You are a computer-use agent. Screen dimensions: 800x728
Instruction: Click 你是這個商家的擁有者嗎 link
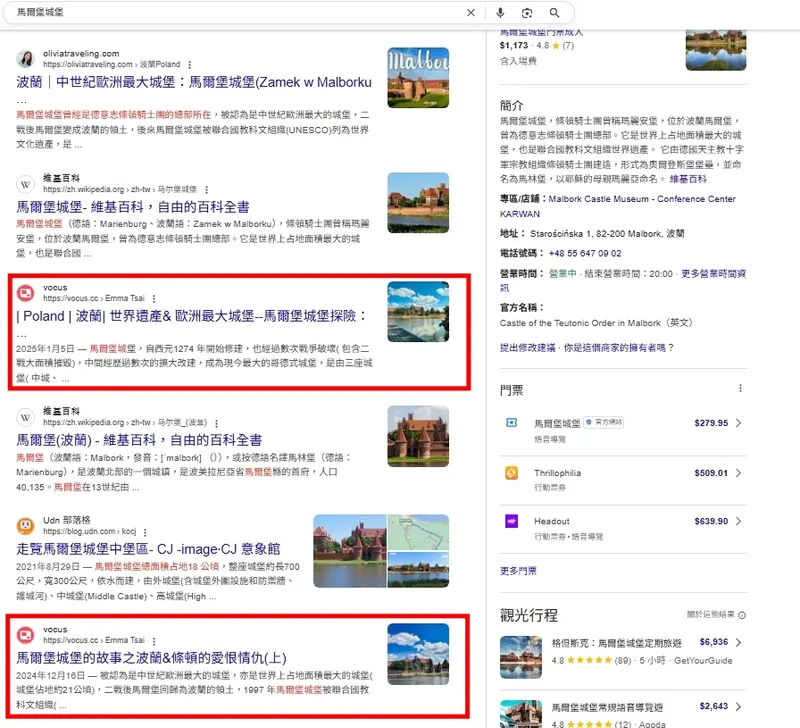click(619, 348)
